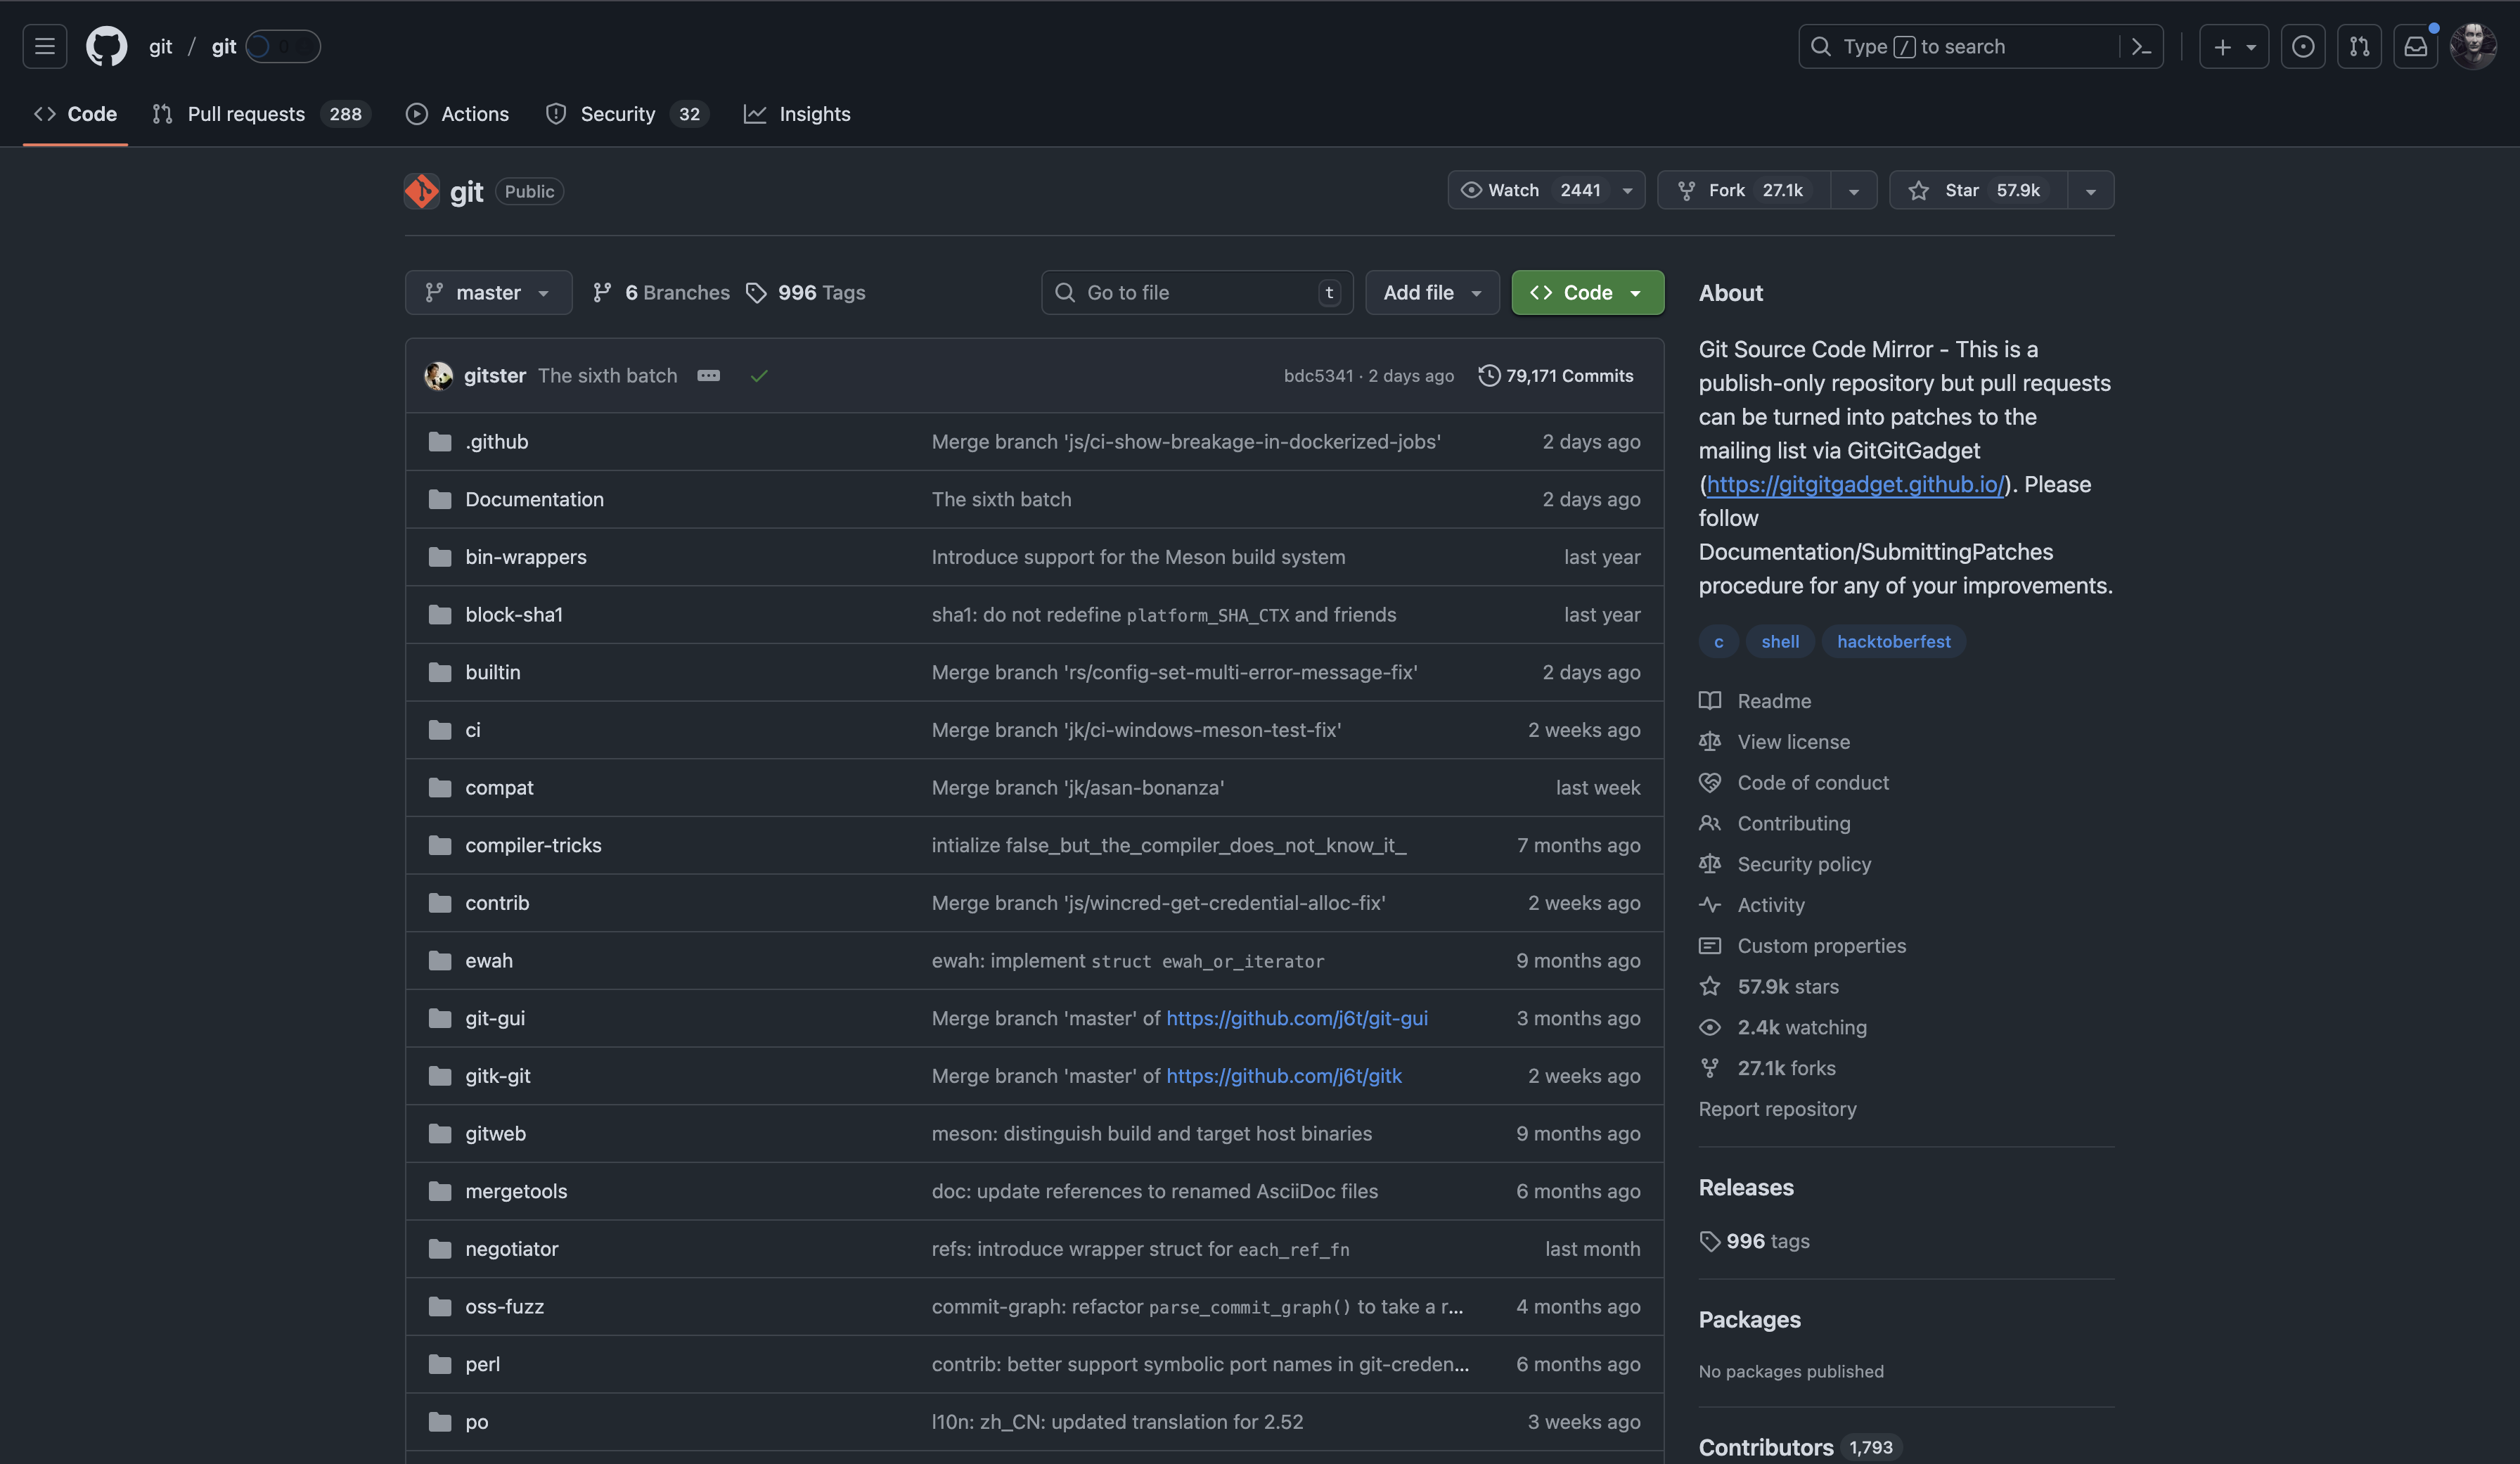Open the Add file dropdown
The image size is (2520, 1464).
coord(1432,292)
